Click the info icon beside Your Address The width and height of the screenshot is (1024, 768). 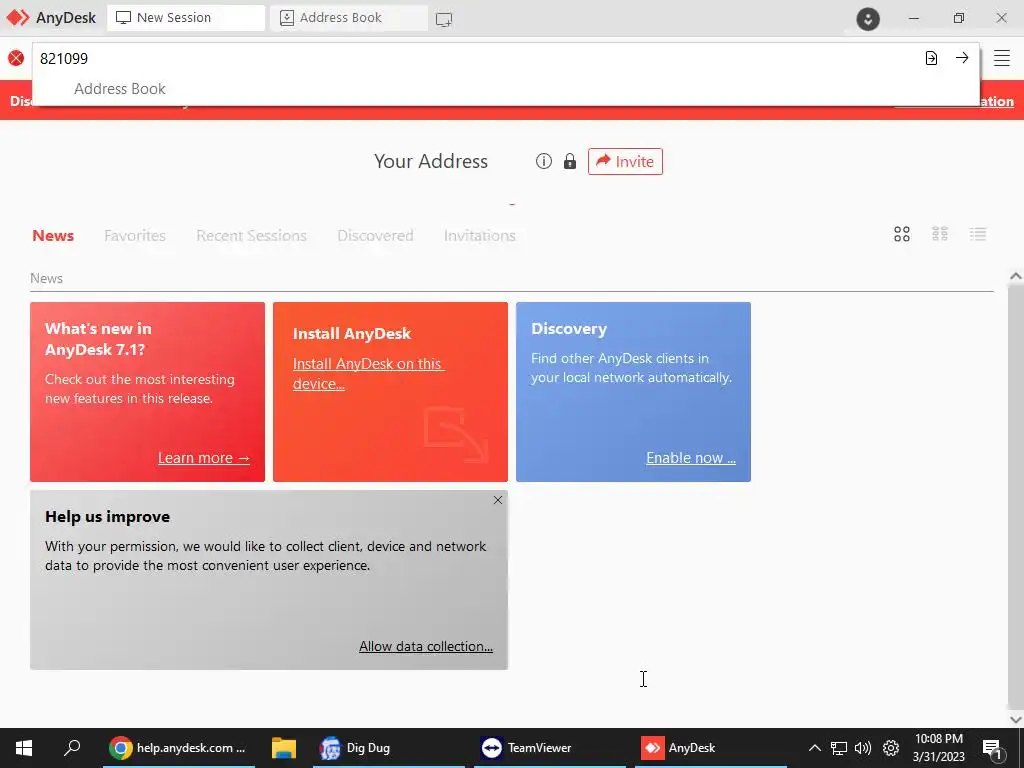tap(543, 161)
